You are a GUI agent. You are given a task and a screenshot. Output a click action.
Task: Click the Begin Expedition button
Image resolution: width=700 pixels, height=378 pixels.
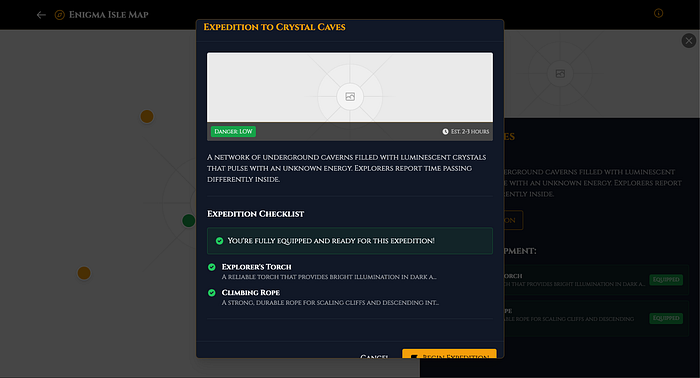pos(449,353)
